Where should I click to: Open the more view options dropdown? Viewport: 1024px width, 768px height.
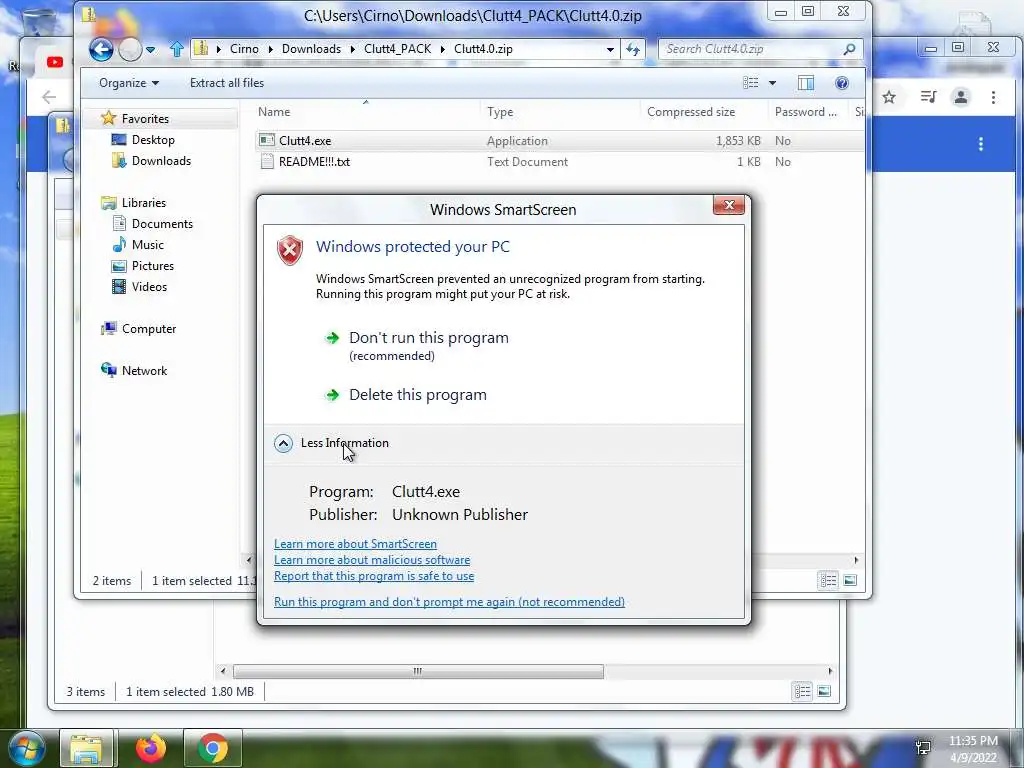(773, 83)
